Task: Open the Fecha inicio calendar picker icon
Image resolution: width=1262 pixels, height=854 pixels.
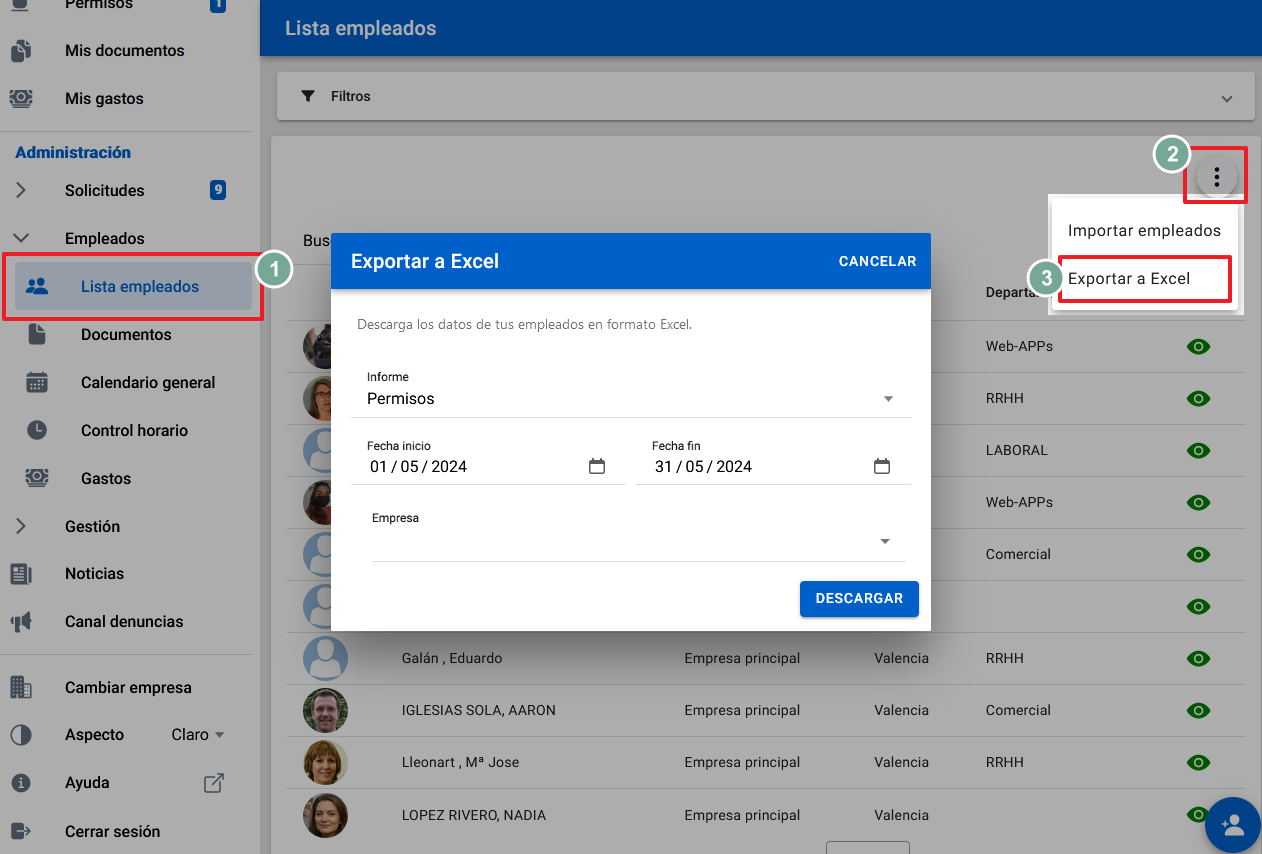Action: [597, 466]
